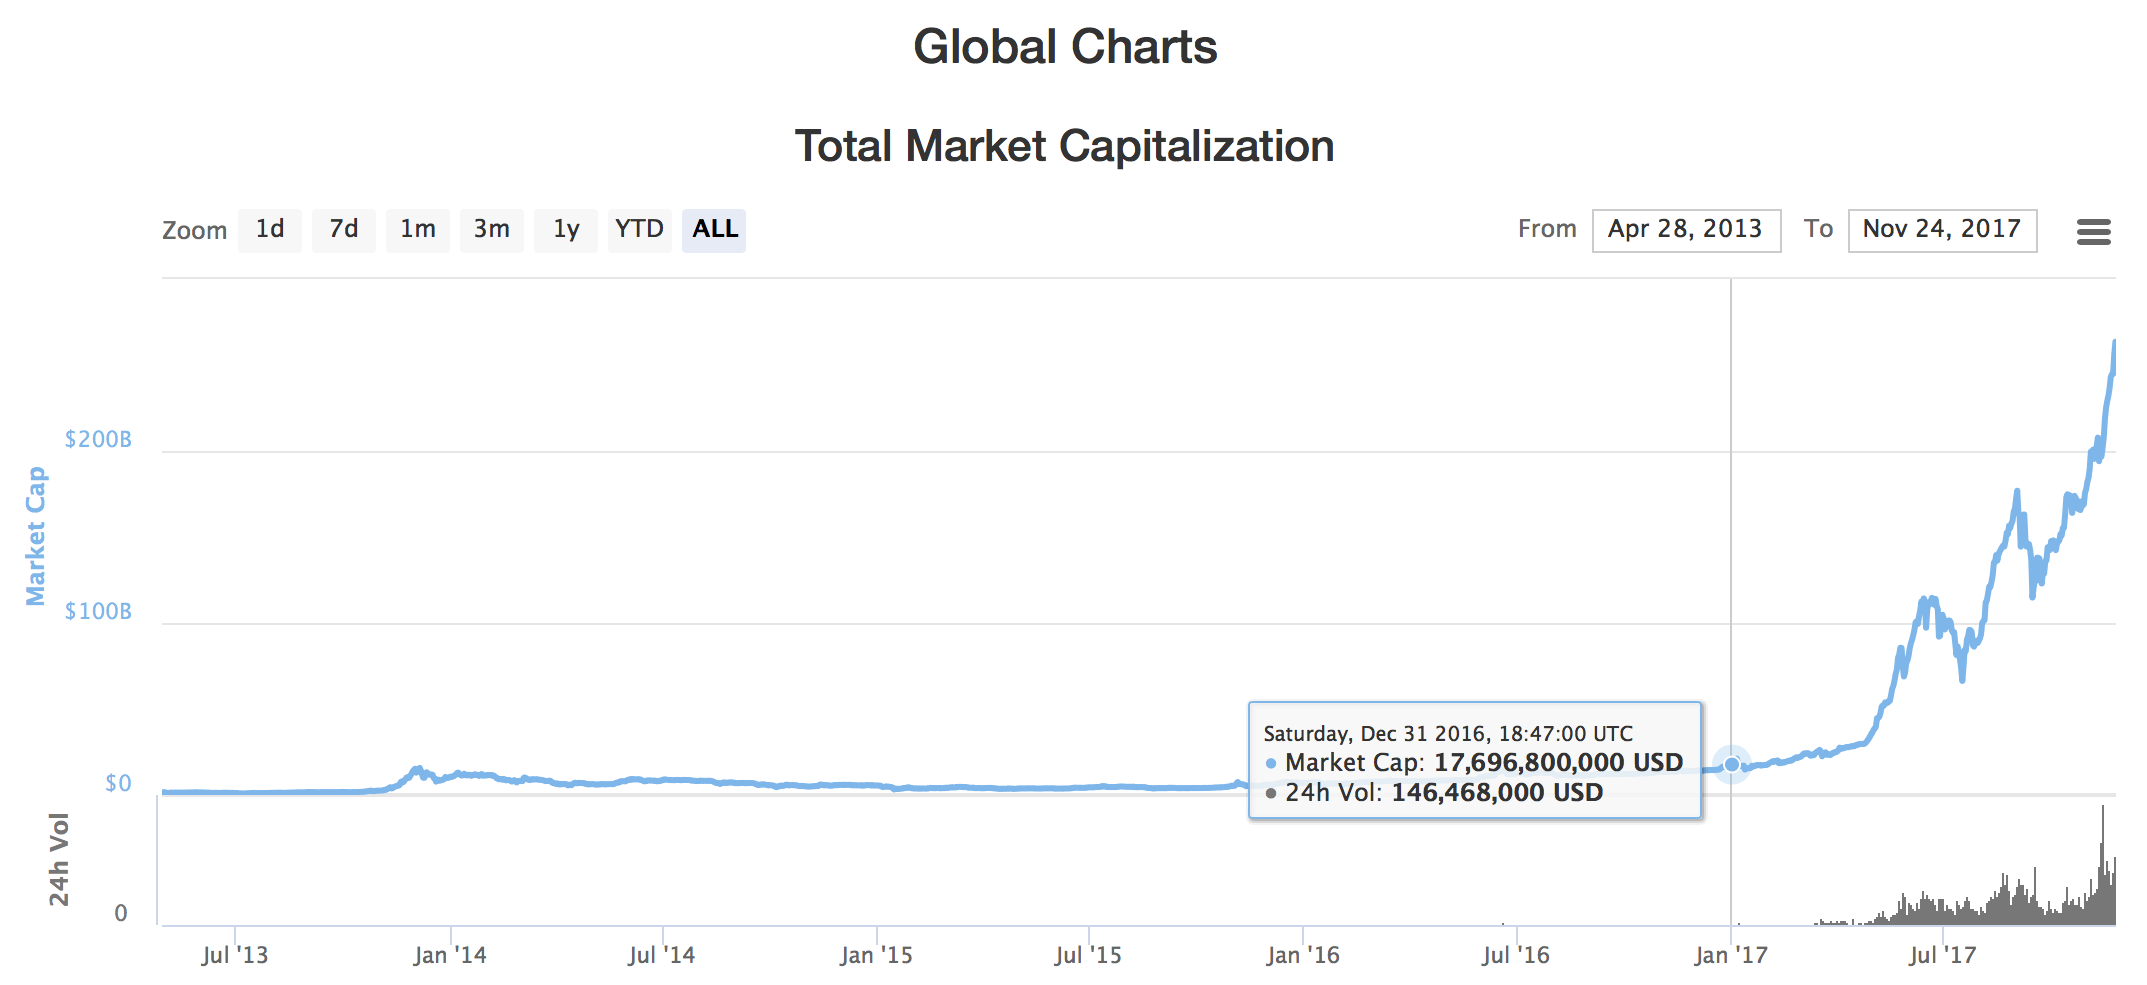Click the Jul '13 x-axis label
The image size is (2147, 985).
point(235,956)
